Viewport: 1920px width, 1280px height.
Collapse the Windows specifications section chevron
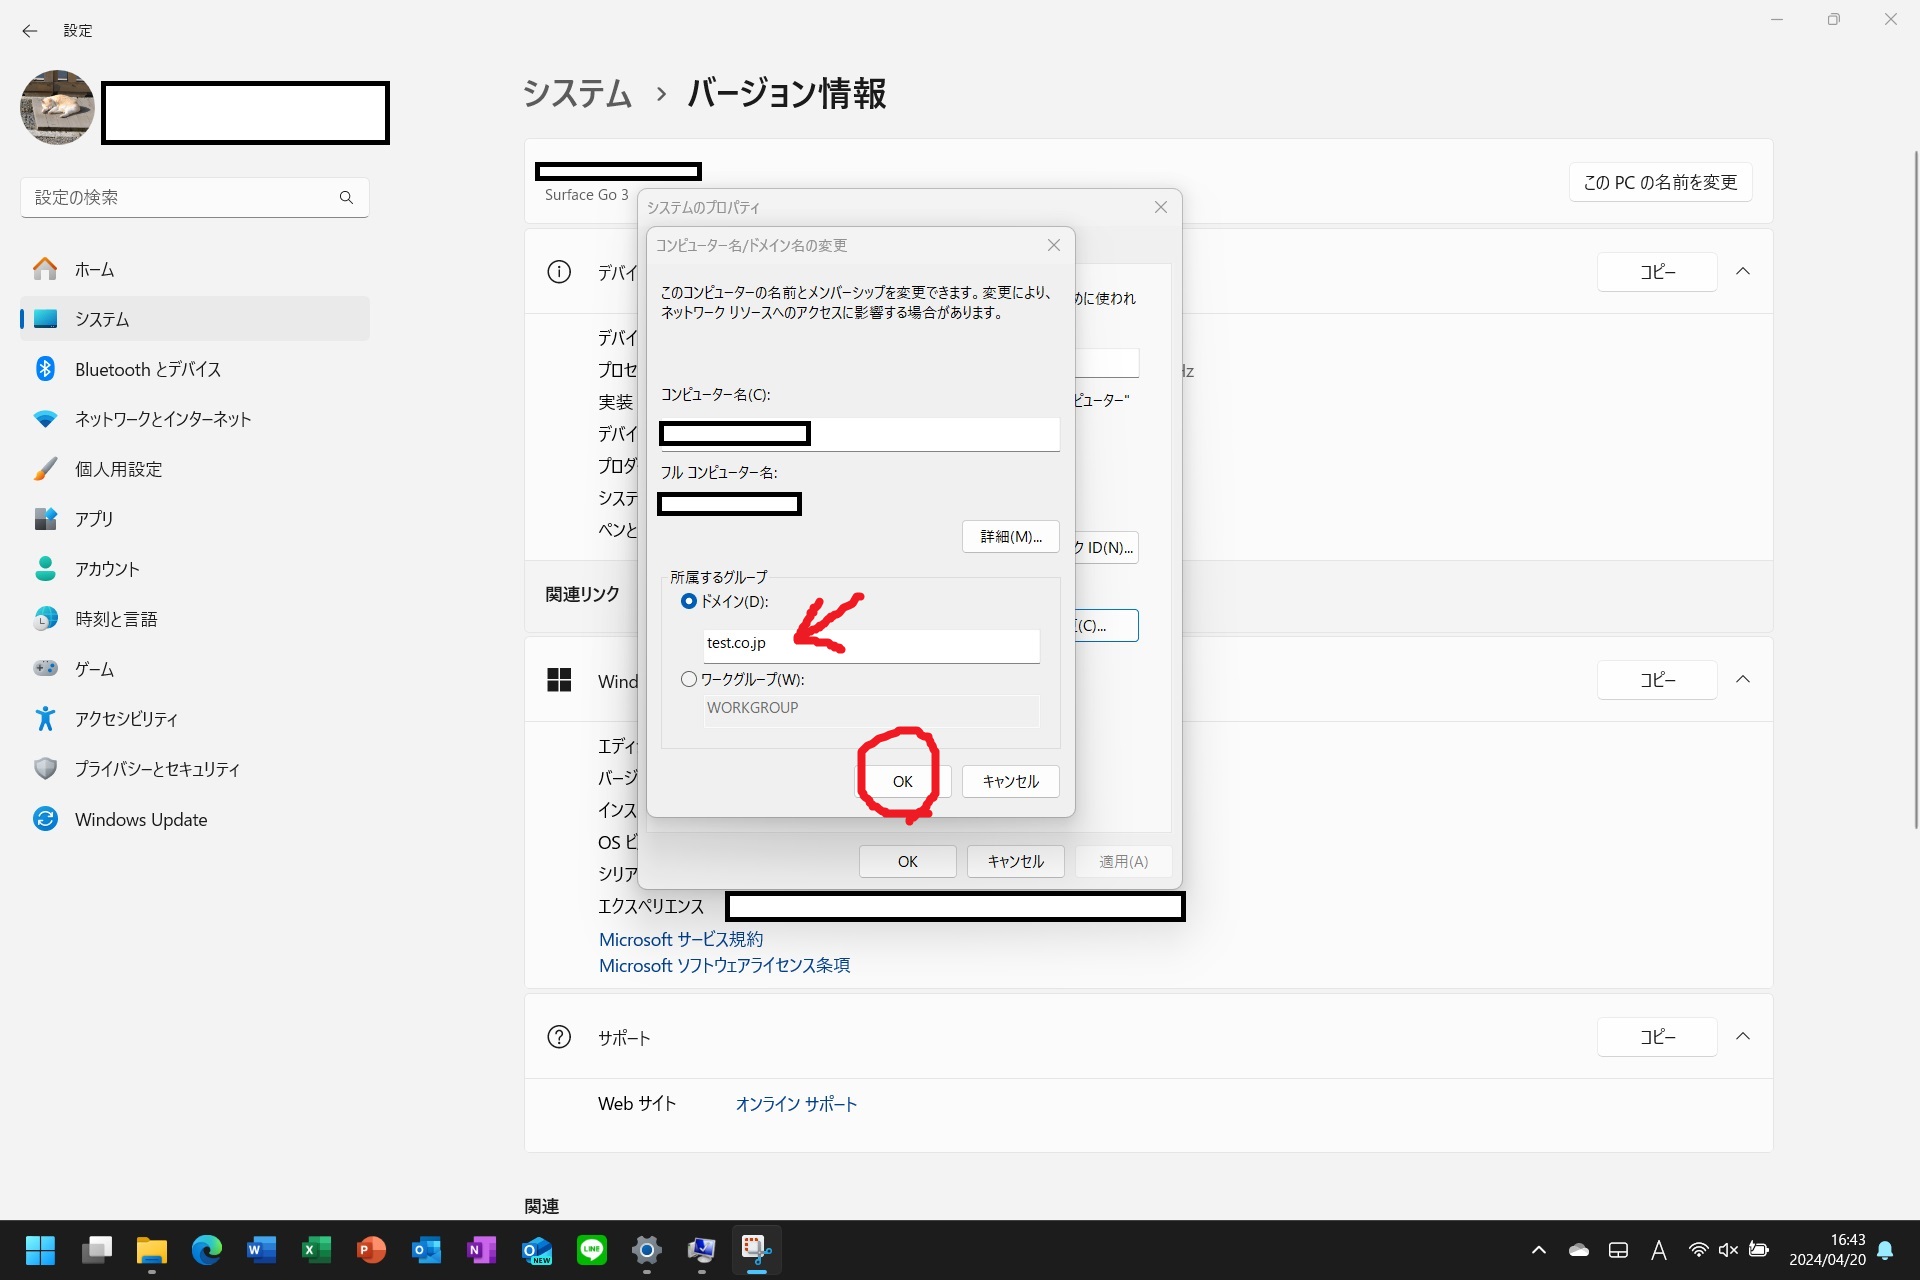[1743, 679]
